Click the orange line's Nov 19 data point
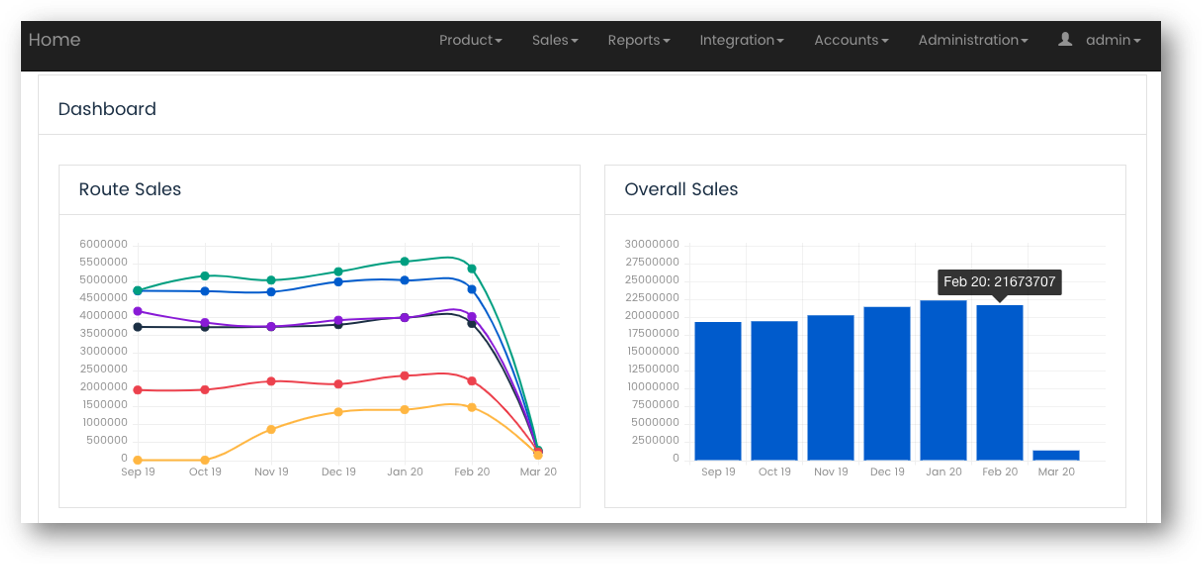Viewport: 1202px width, 564px height. coord(271,429)
